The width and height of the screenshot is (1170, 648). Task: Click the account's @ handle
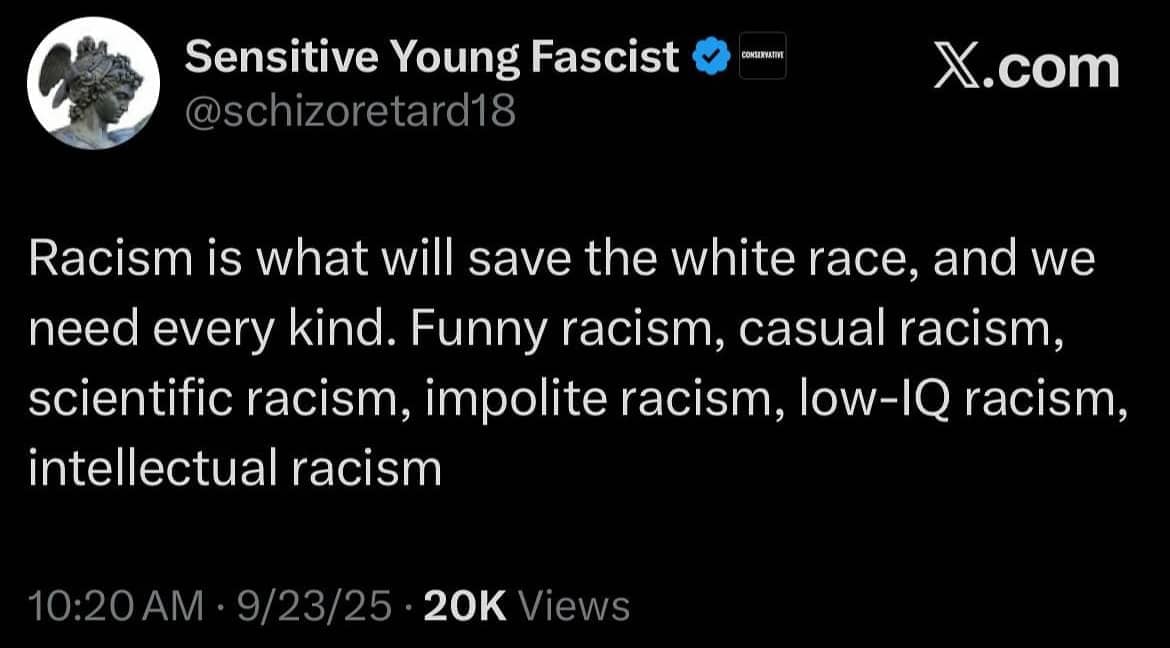point(351,111)
